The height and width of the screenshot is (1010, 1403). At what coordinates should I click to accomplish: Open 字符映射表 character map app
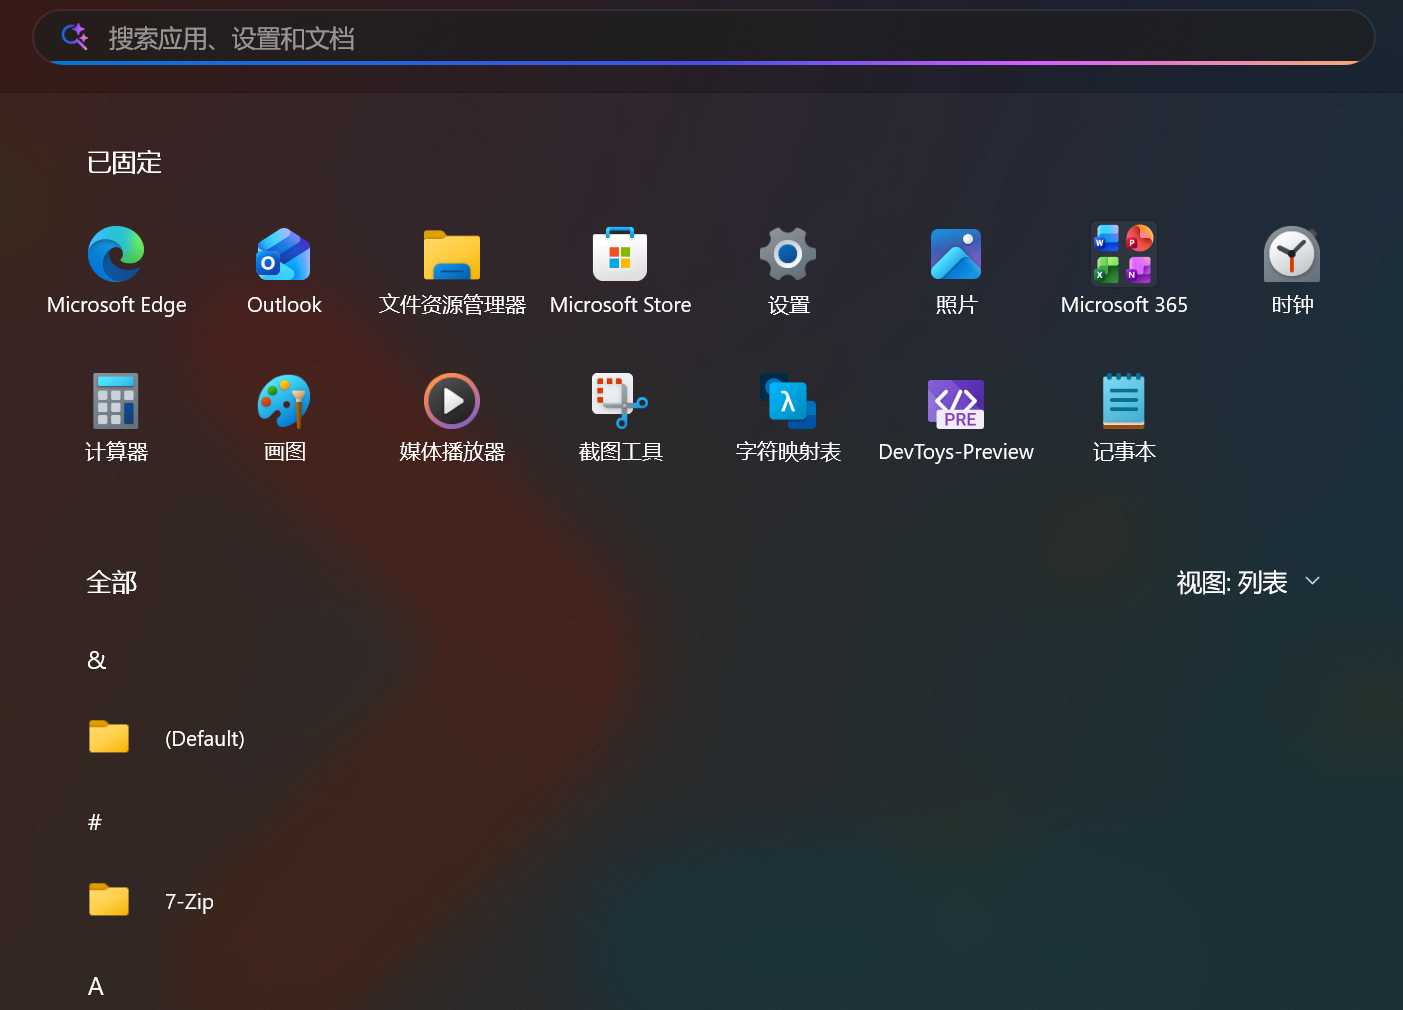(x=788, y=401)
